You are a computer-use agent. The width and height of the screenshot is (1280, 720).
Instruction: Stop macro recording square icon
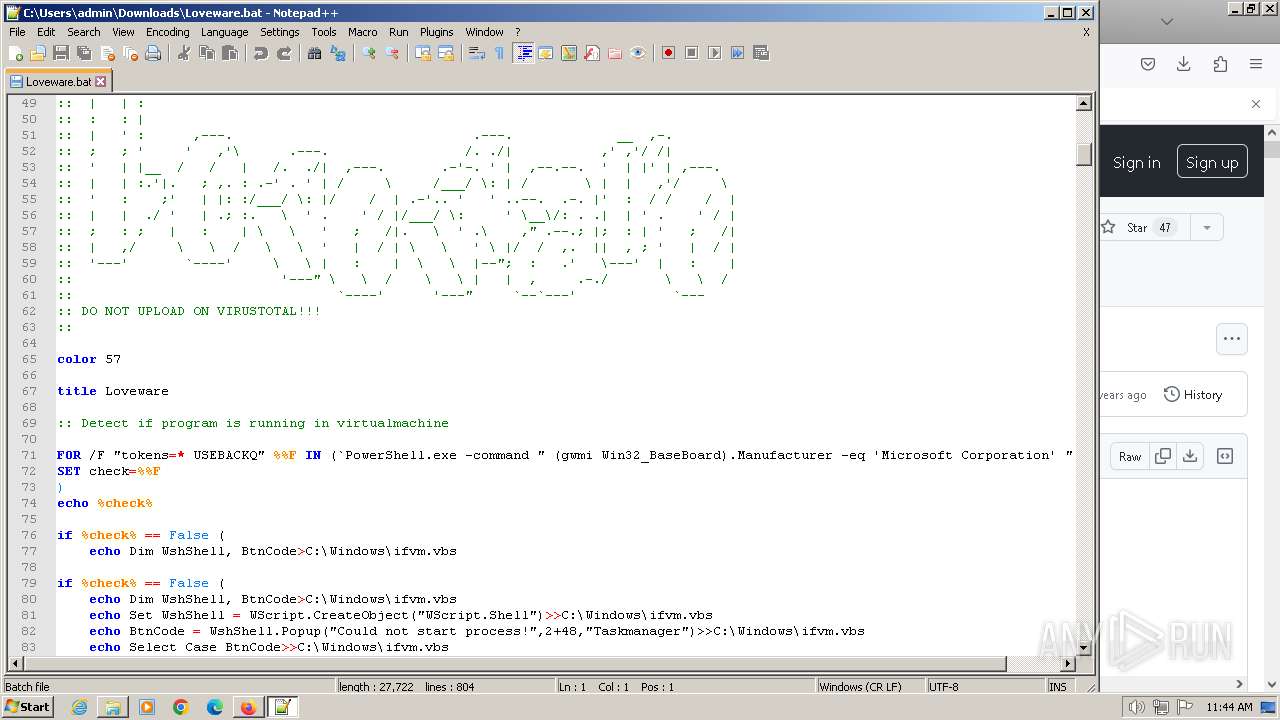pyautogui.click(x=691, y=53)
